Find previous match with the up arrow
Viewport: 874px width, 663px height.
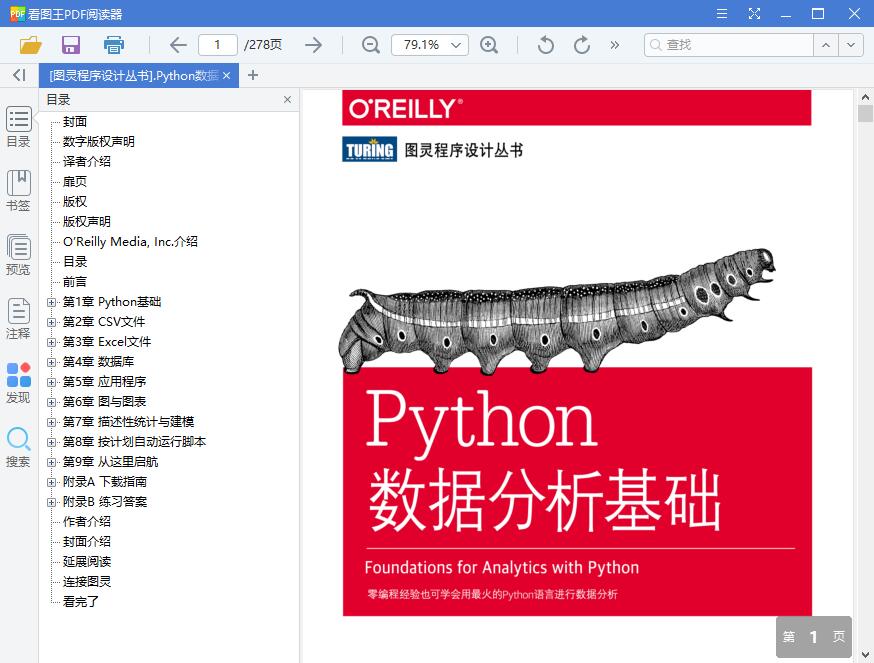826,45
